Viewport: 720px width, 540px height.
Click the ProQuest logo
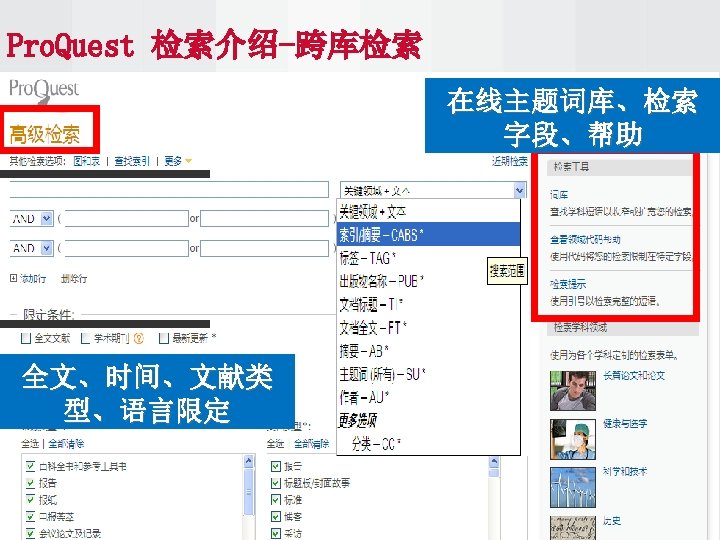(44, 90)
